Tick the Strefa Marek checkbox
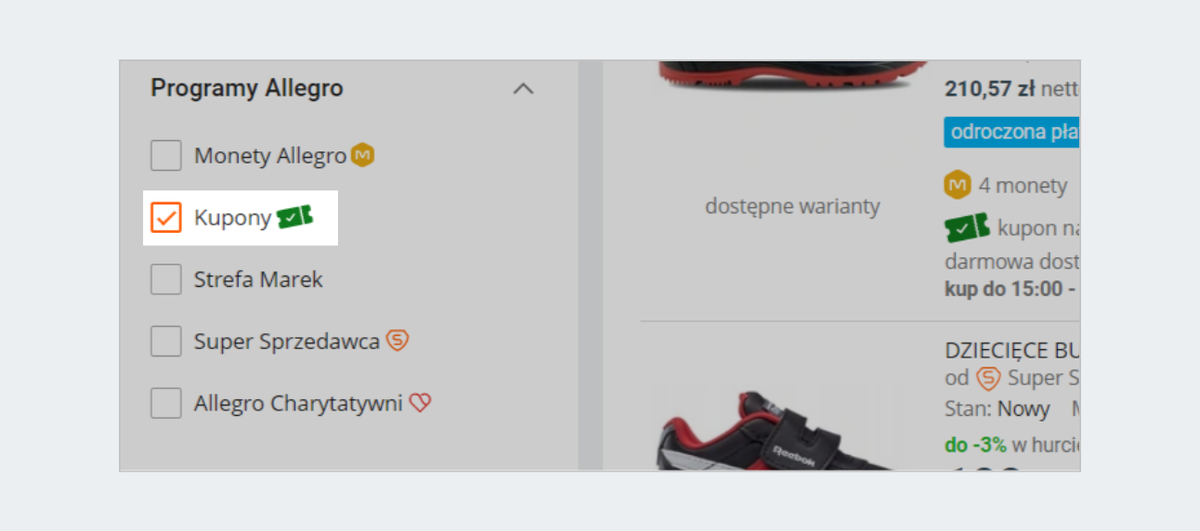 point(166,279)
